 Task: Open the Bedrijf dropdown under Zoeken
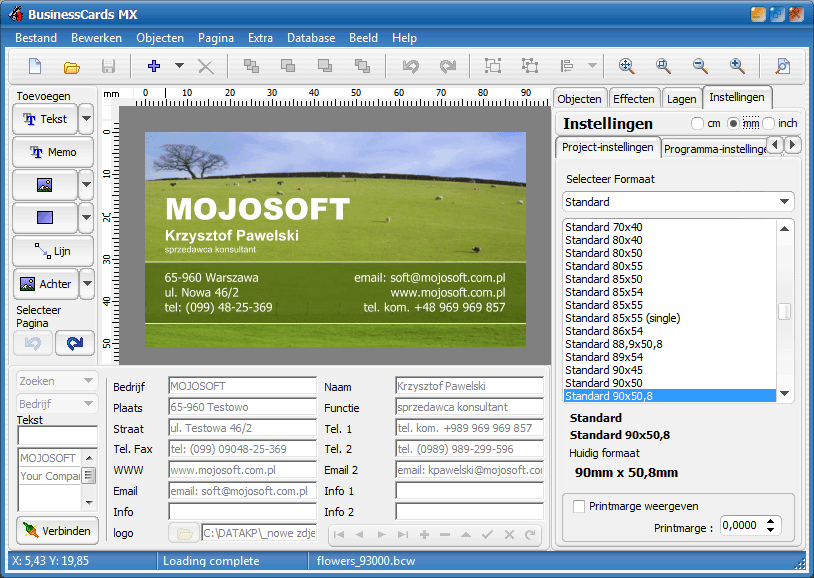point(57,404)
